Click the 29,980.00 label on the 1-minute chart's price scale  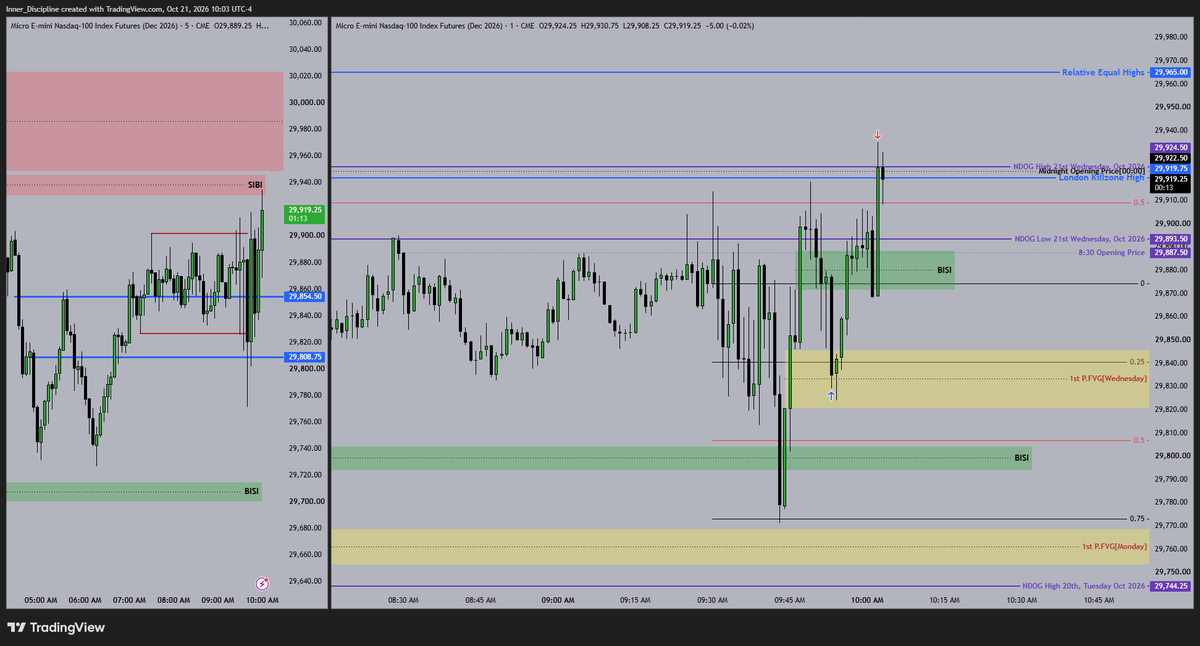(1169, 37)
